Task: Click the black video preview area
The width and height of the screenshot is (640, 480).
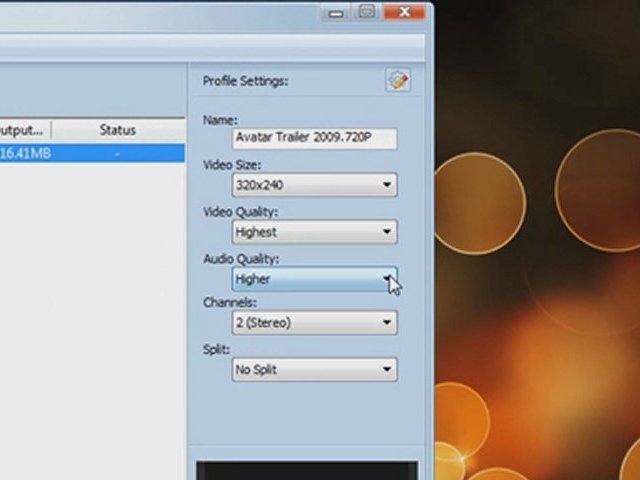Action: pyautogui.click(x=306, y=470)
